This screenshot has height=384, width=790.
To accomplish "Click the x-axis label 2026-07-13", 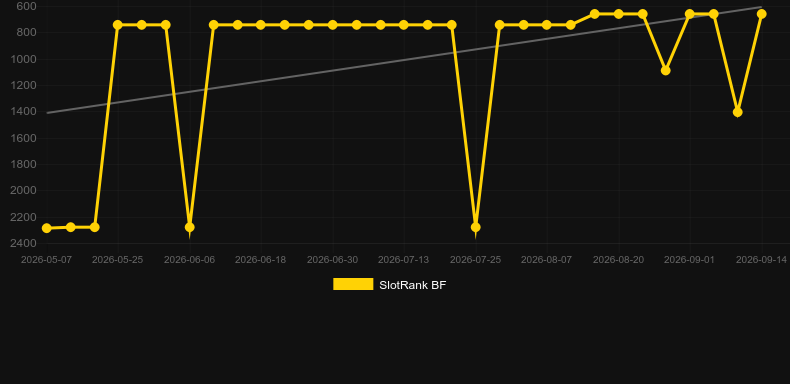I will coord(404,260).
